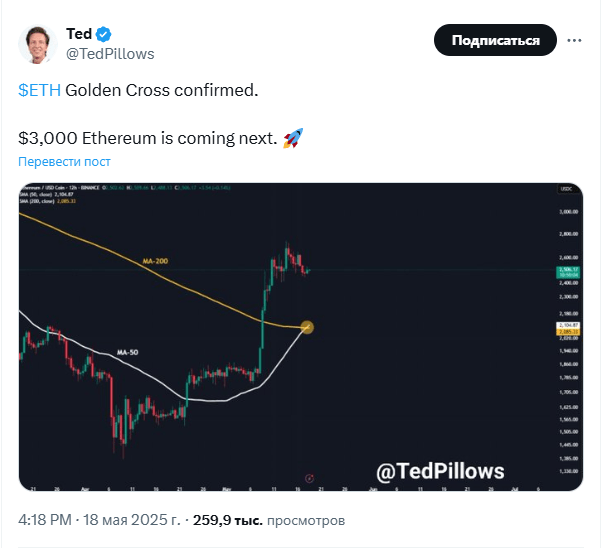Click the MA-200 label on the chart
Image resolution: width=601 pixels, height=548 pixels.
tap(155, 261)
